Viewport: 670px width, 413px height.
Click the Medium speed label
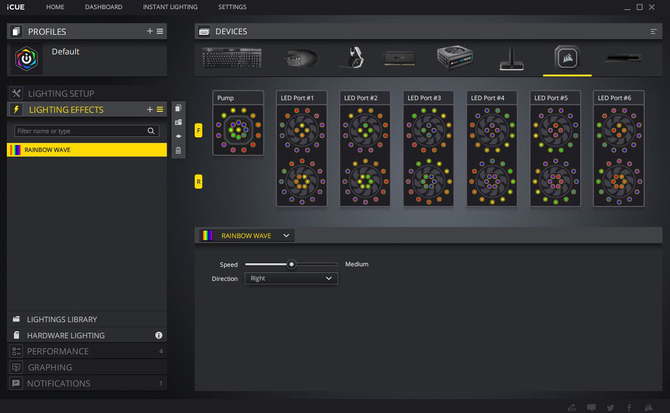coord(357,264)
